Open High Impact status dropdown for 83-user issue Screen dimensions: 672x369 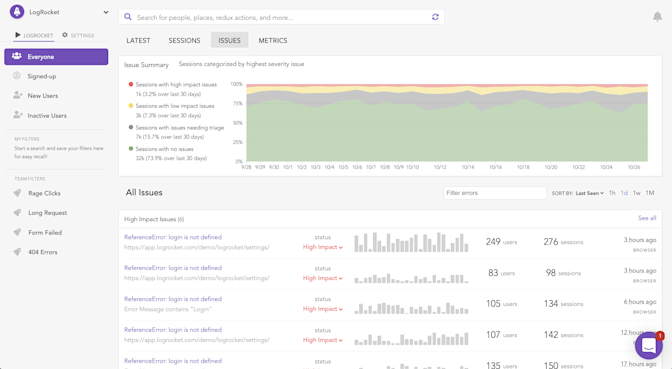[323, 278]
